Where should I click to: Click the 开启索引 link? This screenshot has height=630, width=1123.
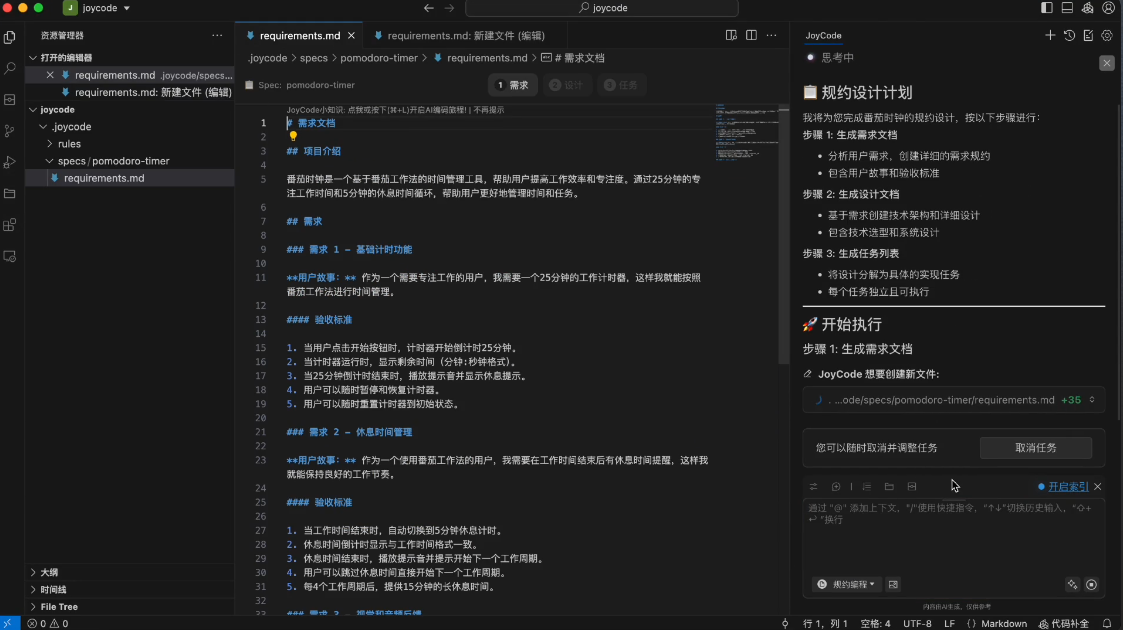click(x=1068, y=487)
